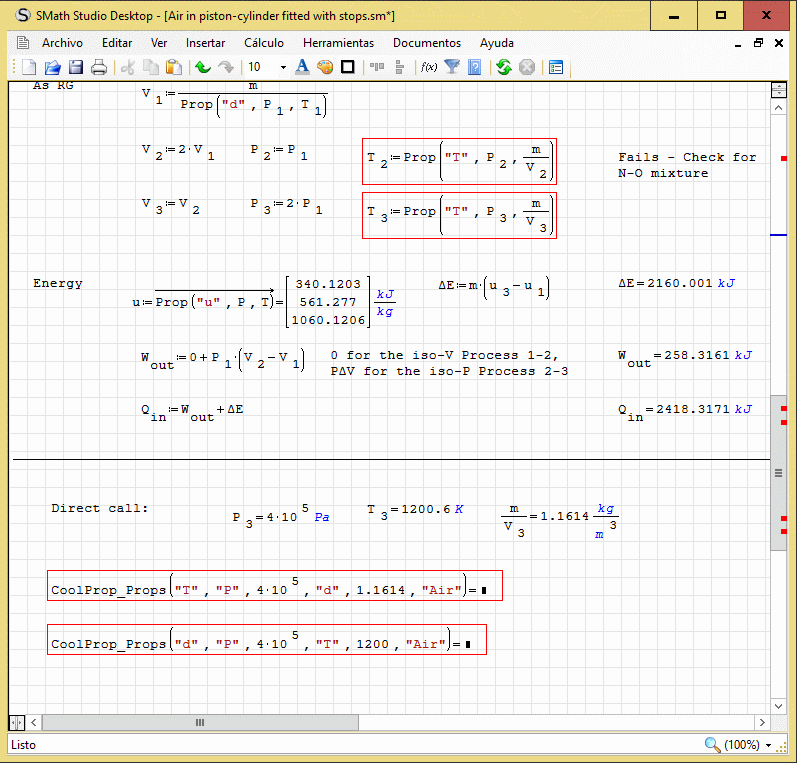The height and width of the screenshot is (763, 797).
Task: Open the text color 'A' tool
Action: click(x=302, y=67)
